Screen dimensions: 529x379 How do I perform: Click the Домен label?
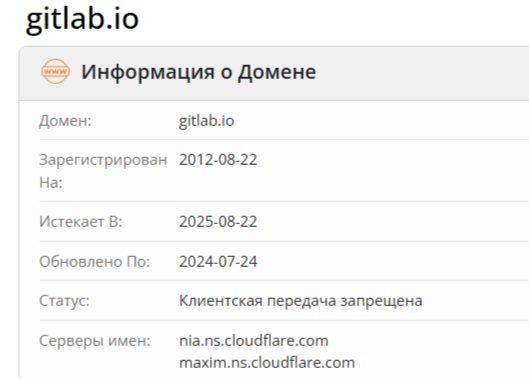tap(65, 121)
